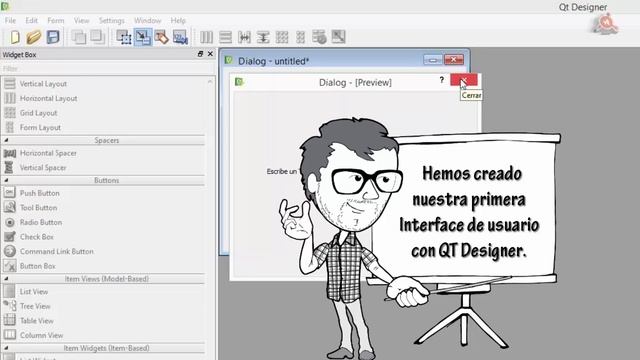
Task: Open the Edit menu
Action: (x=31, y=20)
